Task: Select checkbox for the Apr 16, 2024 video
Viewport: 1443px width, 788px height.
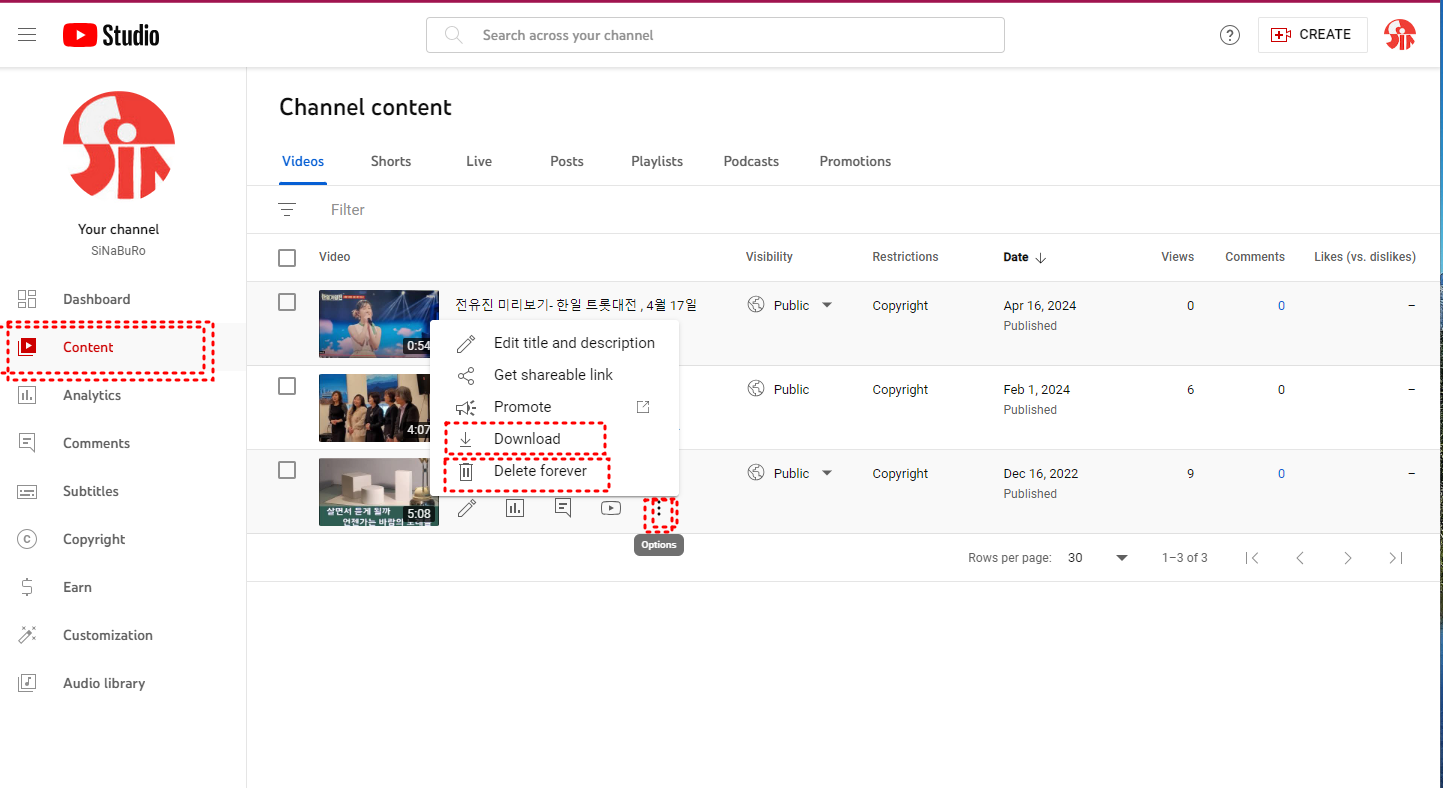Action: click(x=287, y=302)
